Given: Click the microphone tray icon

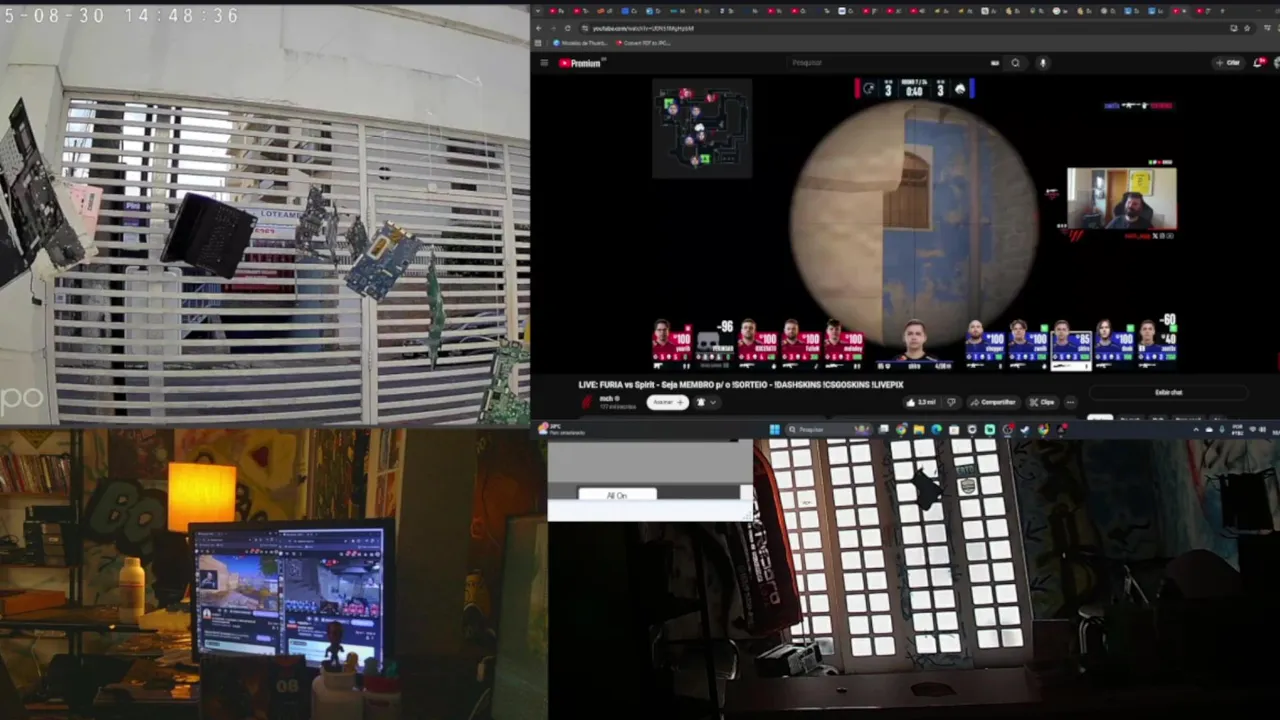Looking at the screenshot, I should point(1223,429).
